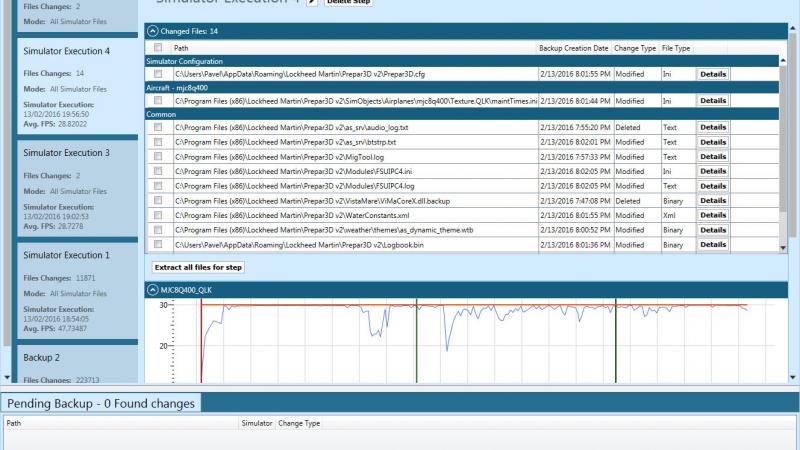Check the btstrp.txt file row
This screenshot has height=450, width=800.
158,142
